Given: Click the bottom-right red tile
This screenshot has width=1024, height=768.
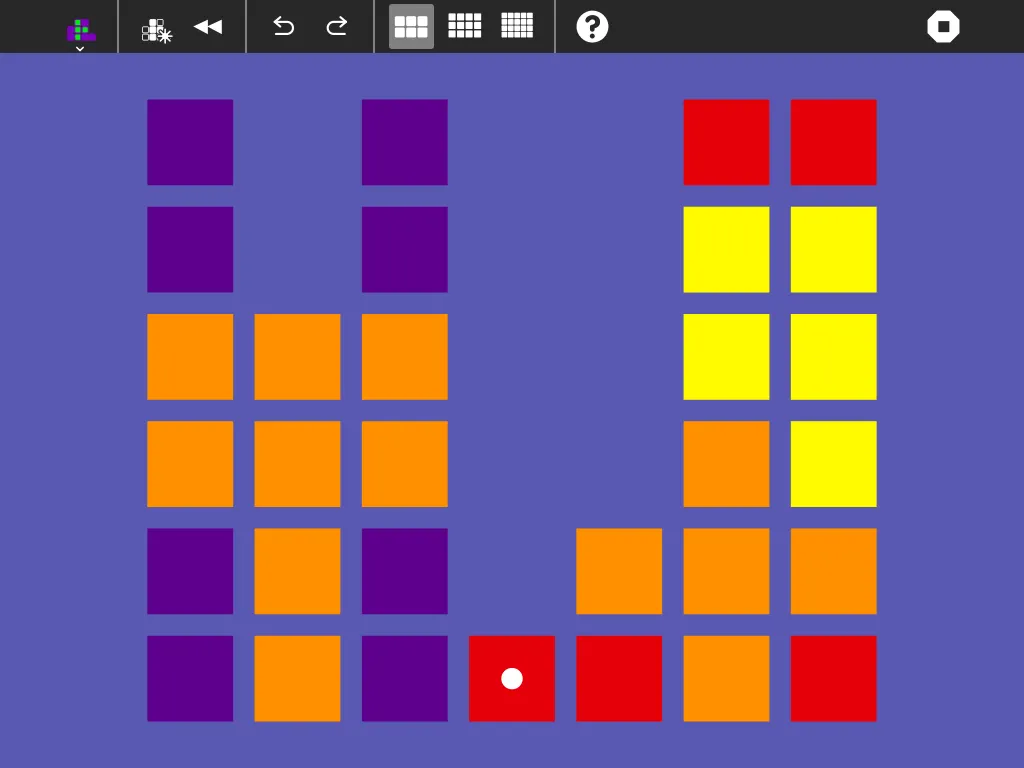Looking at the screenshot, I should (x=834, y=679).
